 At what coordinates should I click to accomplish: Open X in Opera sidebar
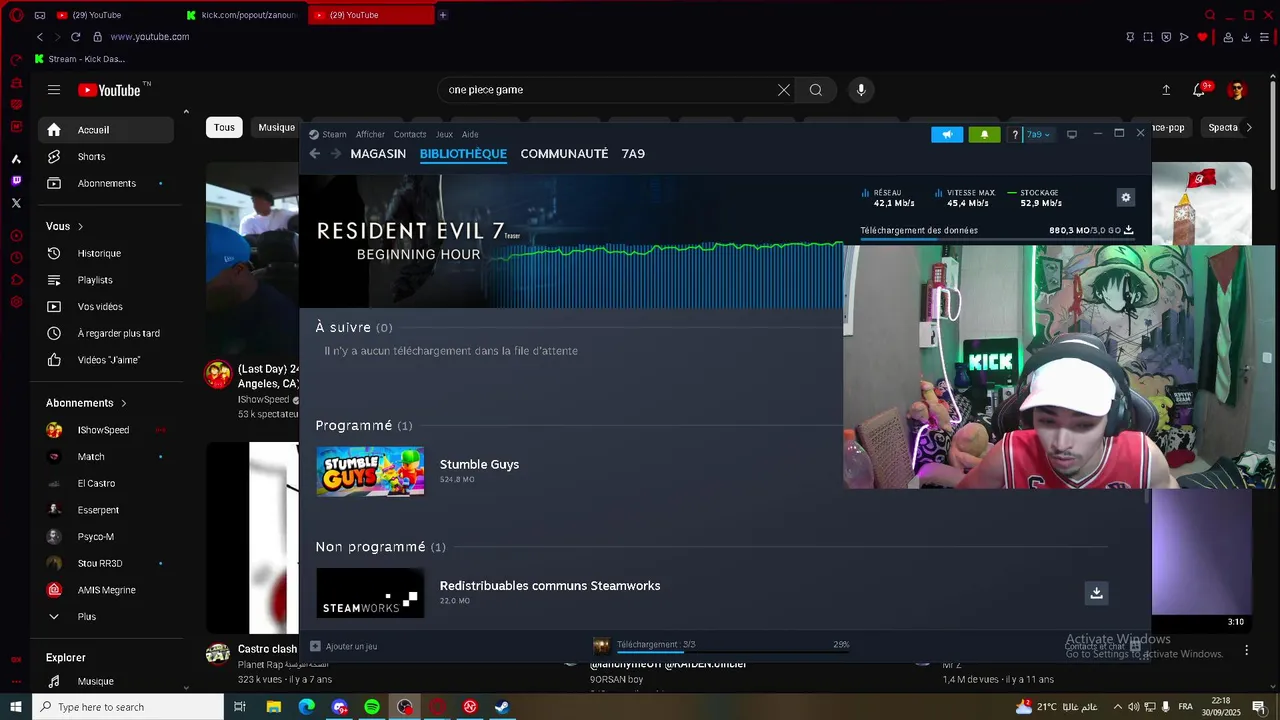[x=16, y=203]
